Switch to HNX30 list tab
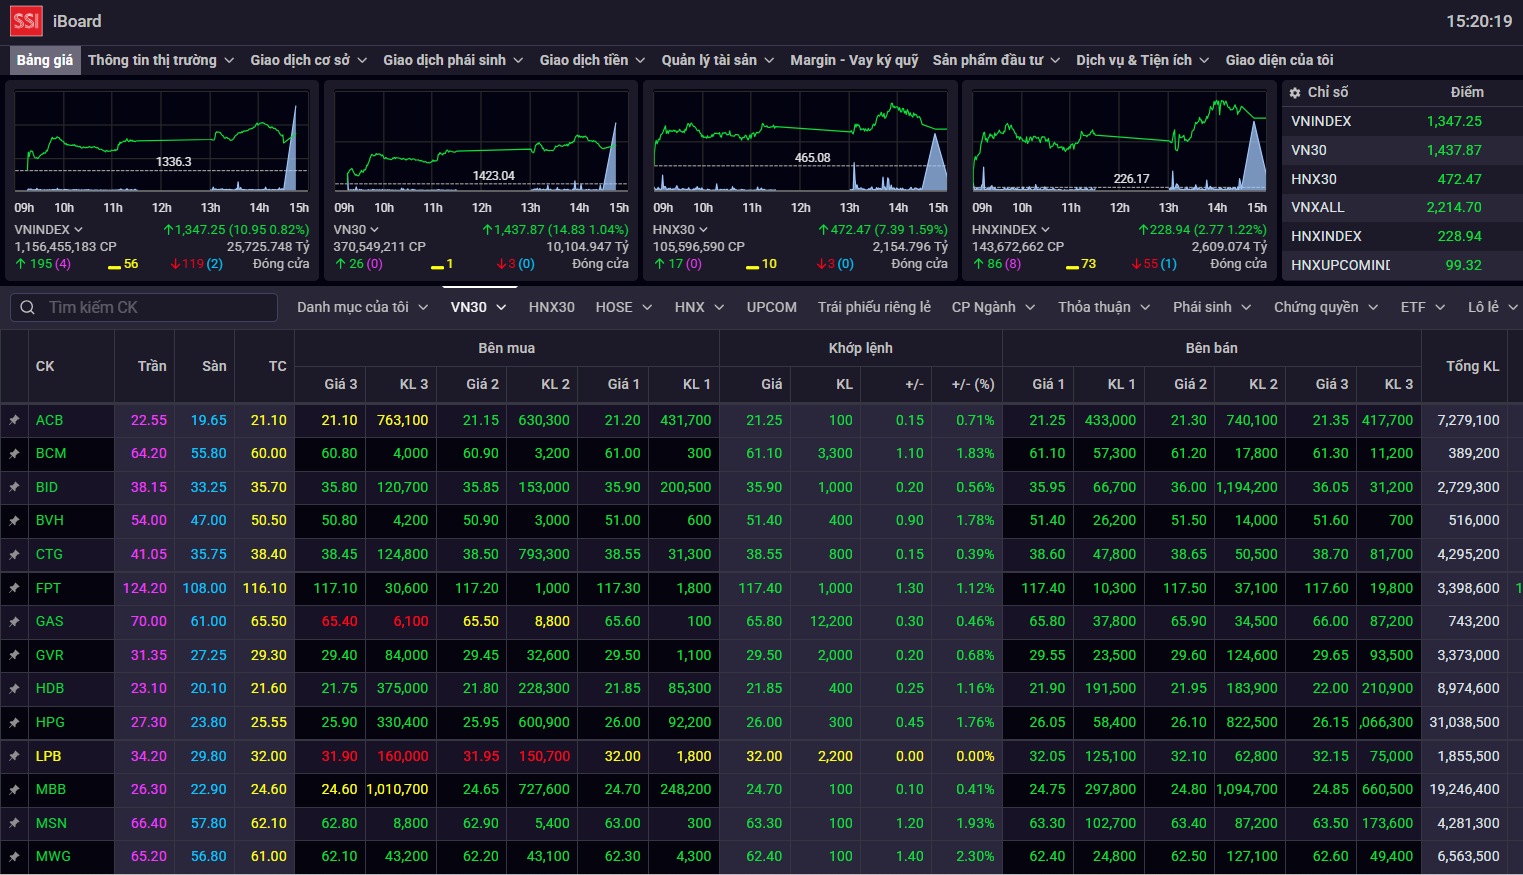 pyautogui.click(x=552, y=307)
